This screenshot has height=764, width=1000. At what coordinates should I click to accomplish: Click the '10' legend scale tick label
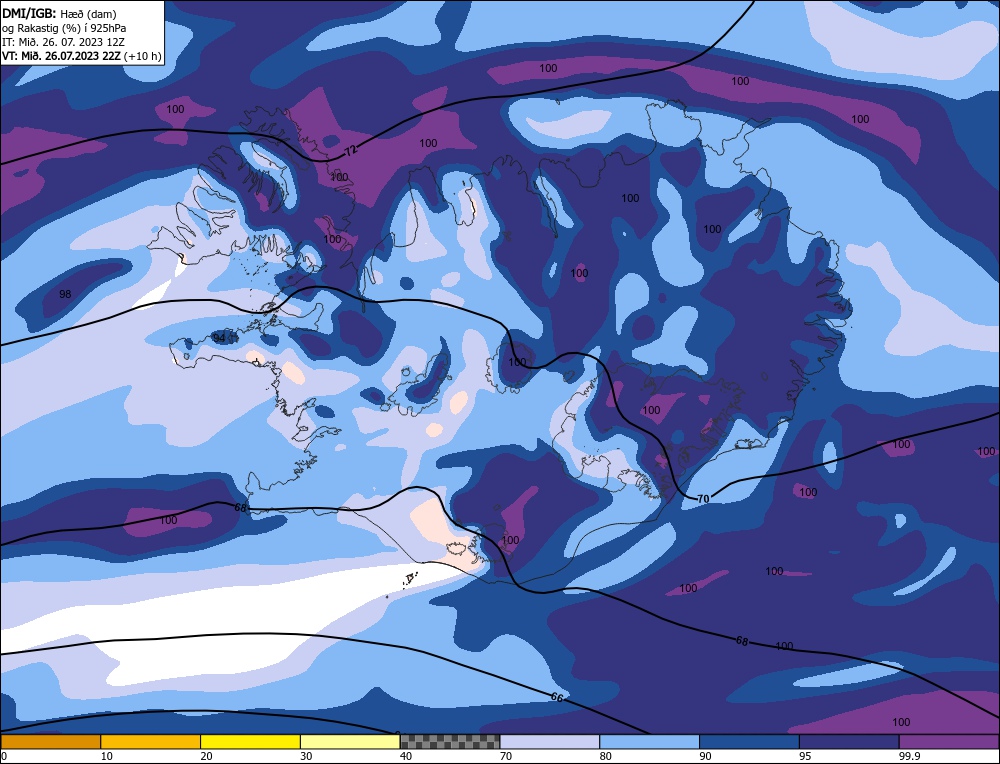(x=107, y=756)
